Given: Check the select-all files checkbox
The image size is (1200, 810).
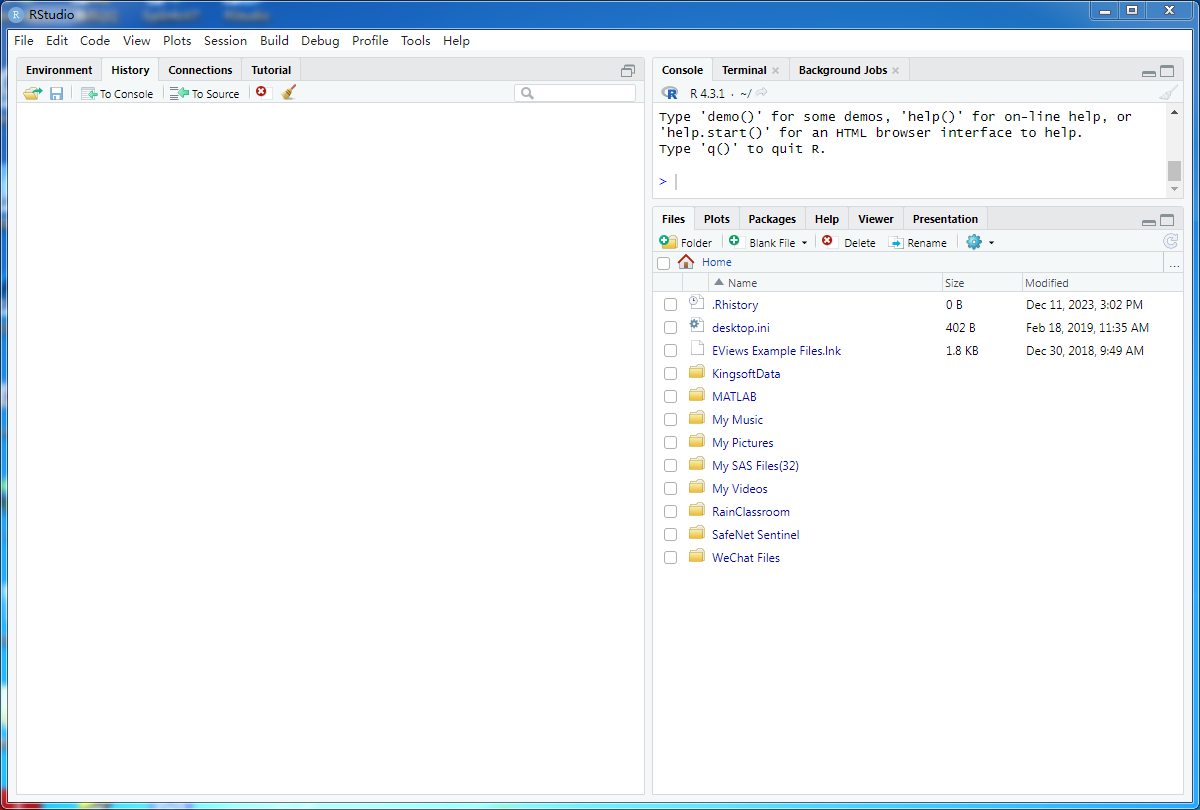Looking at the screenshot, I should [x=663, y=263].
